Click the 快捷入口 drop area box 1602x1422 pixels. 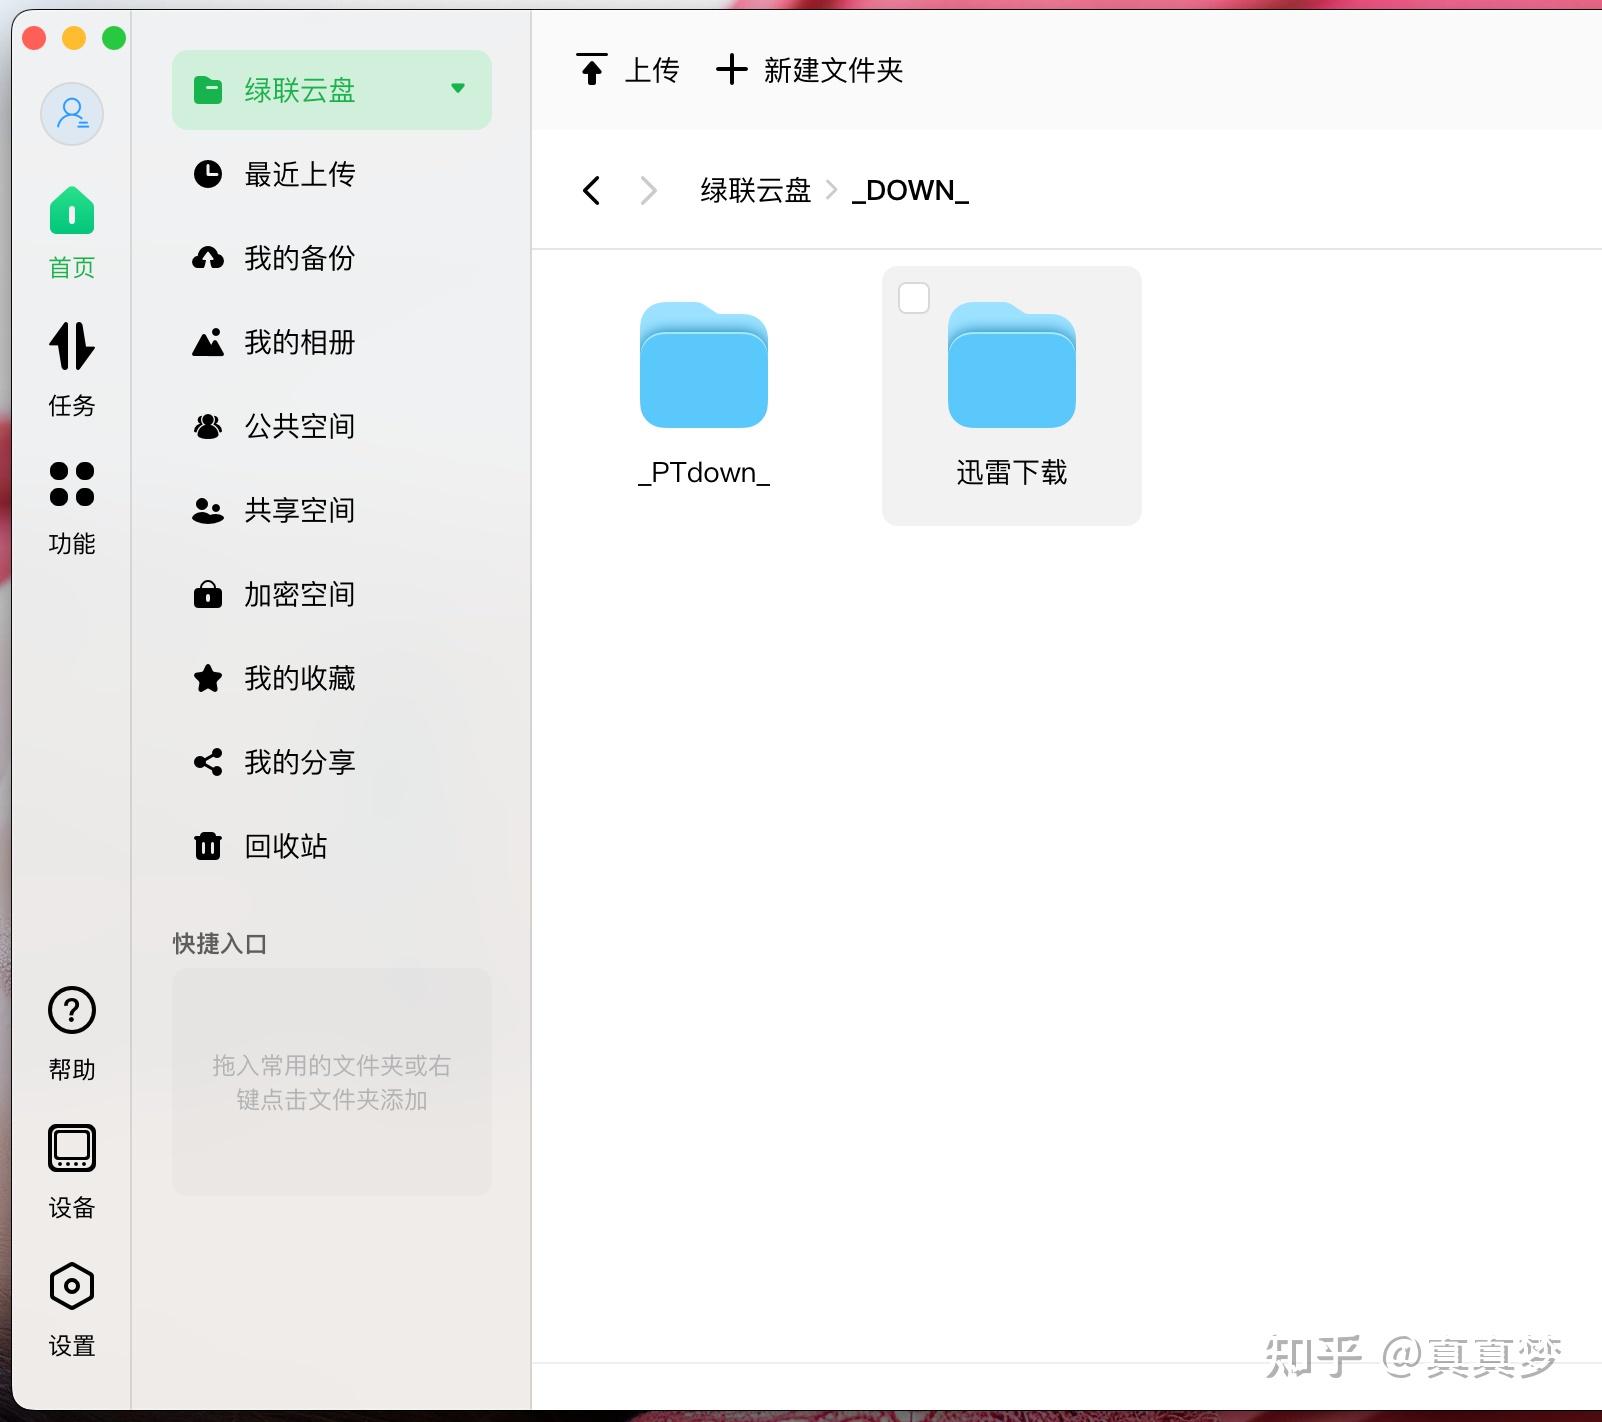332,1082
